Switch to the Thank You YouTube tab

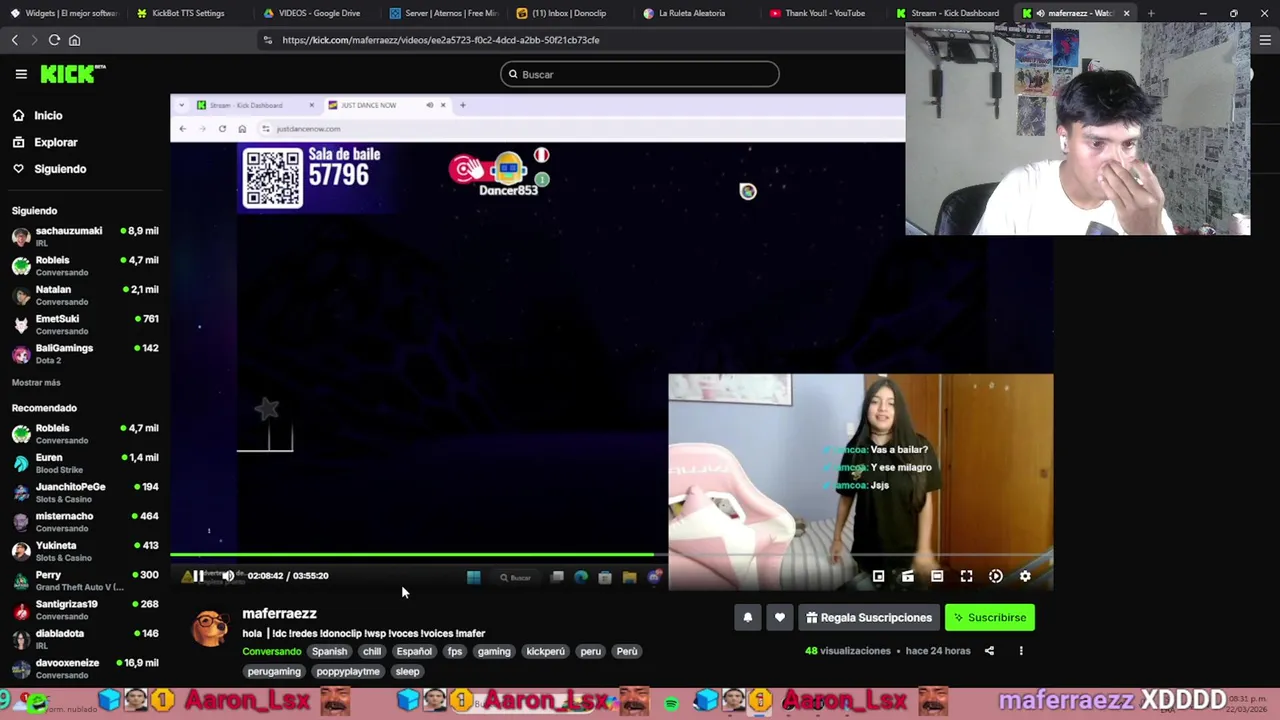click(823, 13)
